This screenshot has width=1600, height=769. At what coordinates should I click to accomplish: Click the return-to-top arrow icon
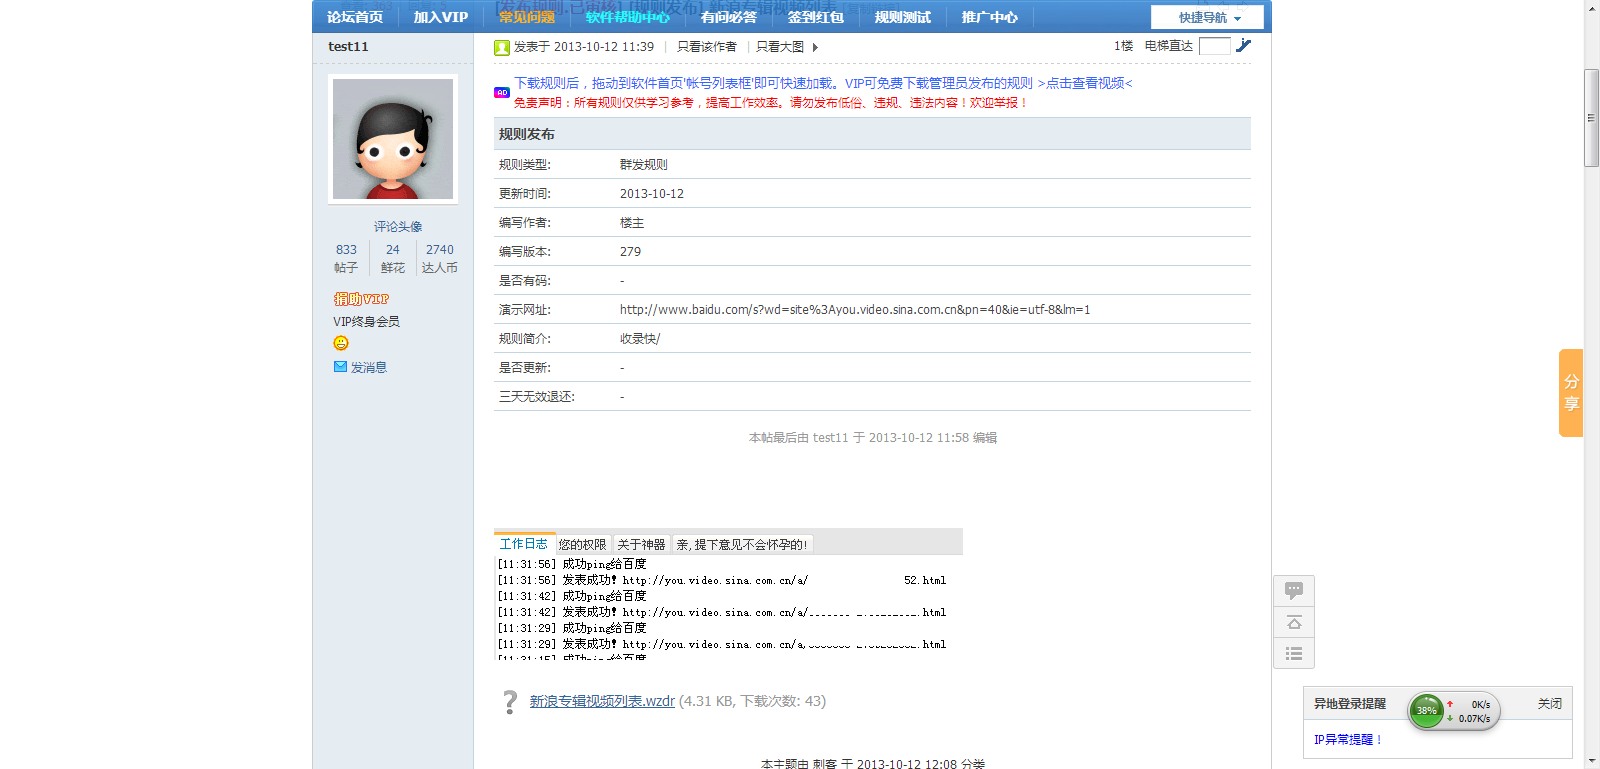(x=1293, y=623)
